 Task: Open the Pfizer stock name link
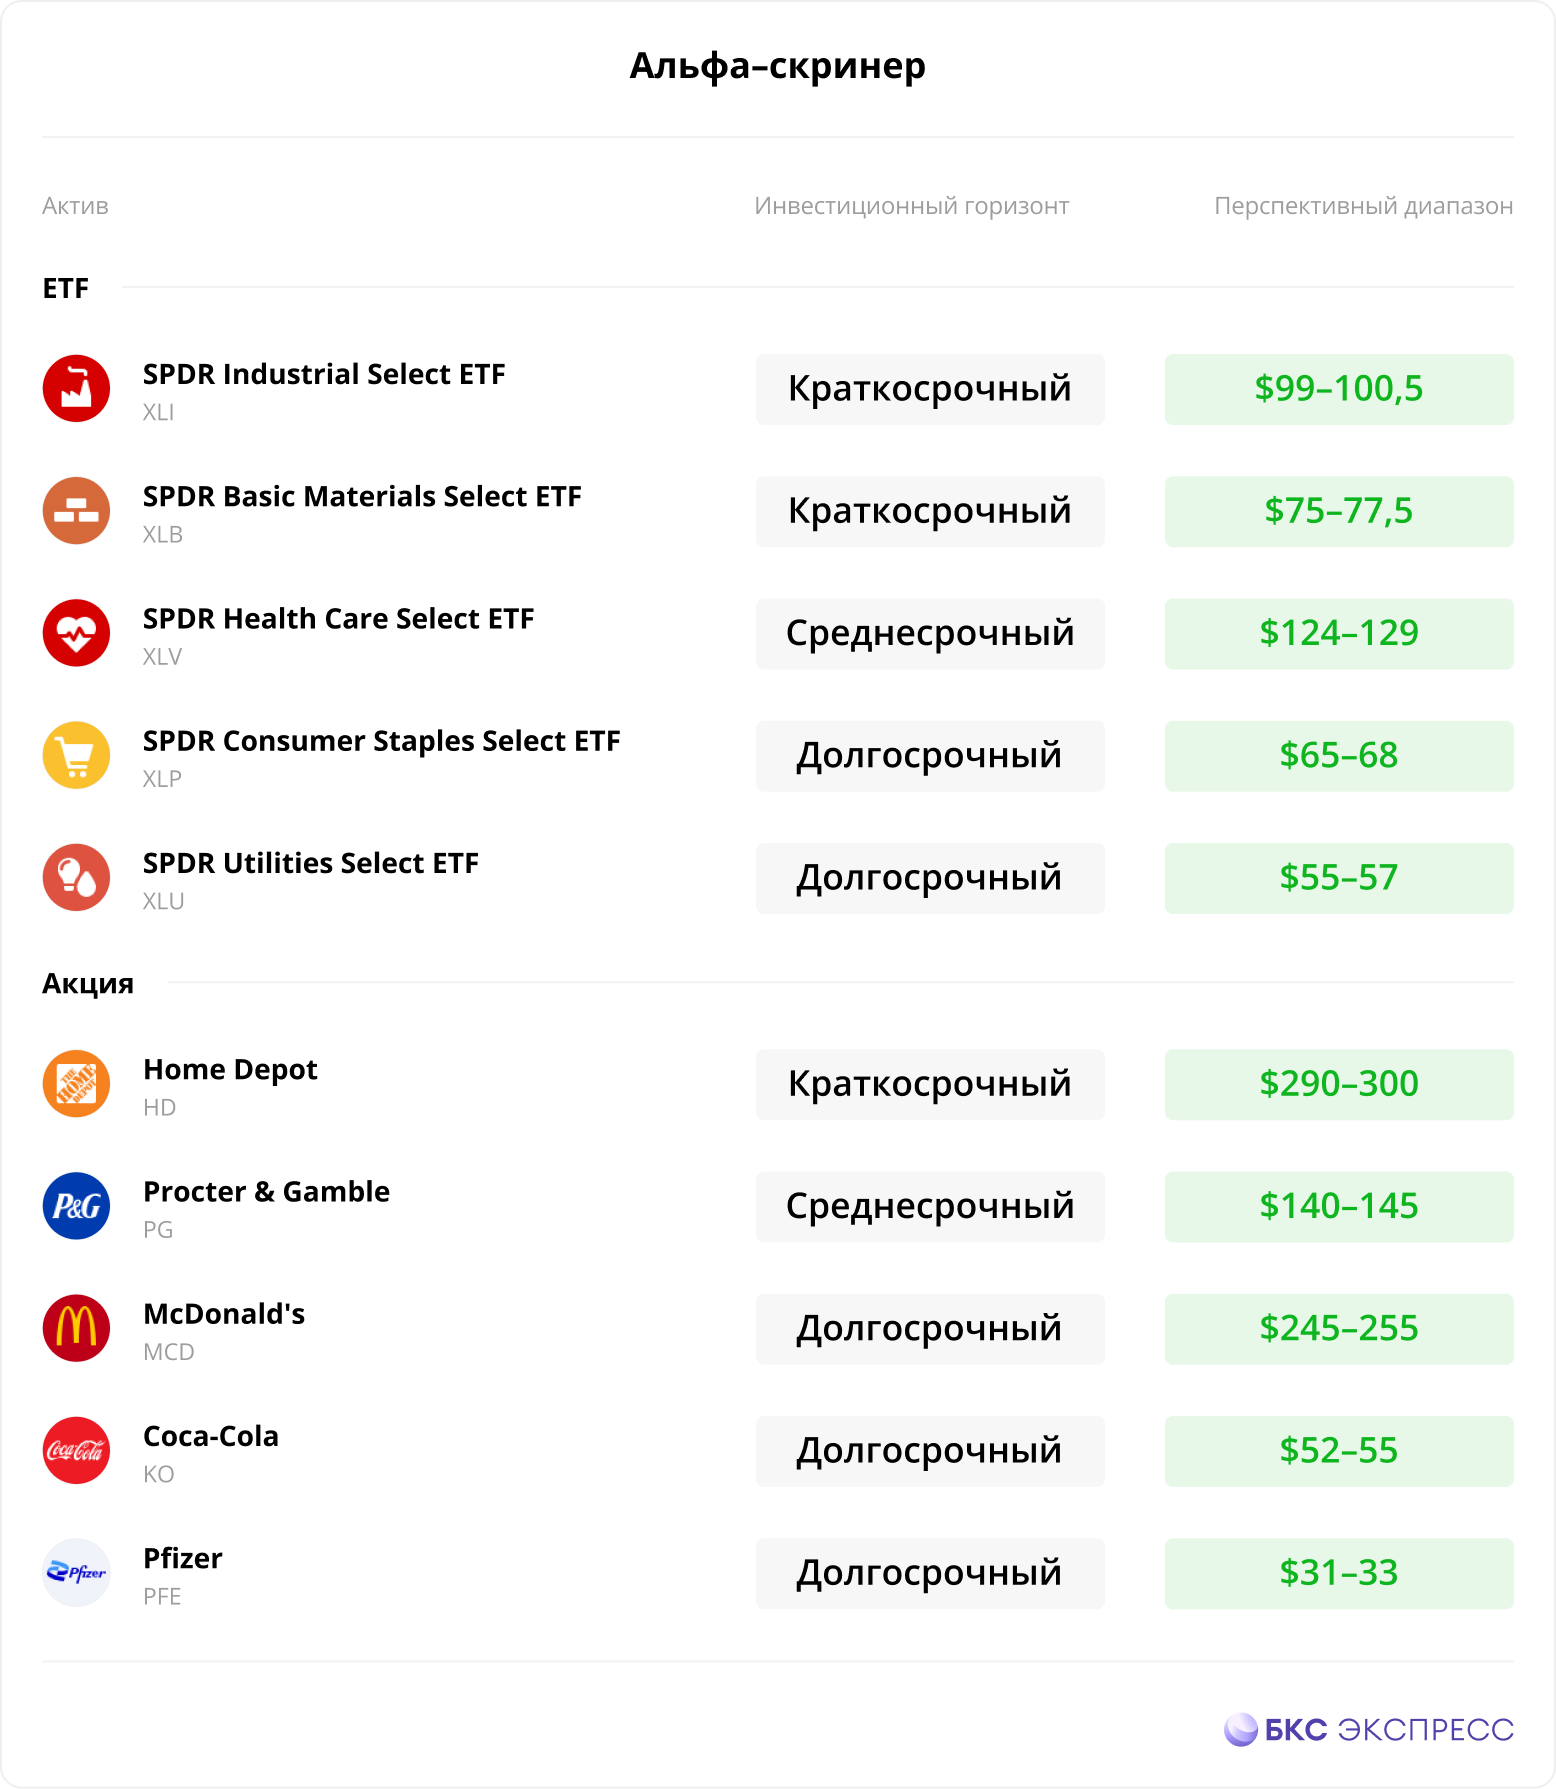[183, 1558]
